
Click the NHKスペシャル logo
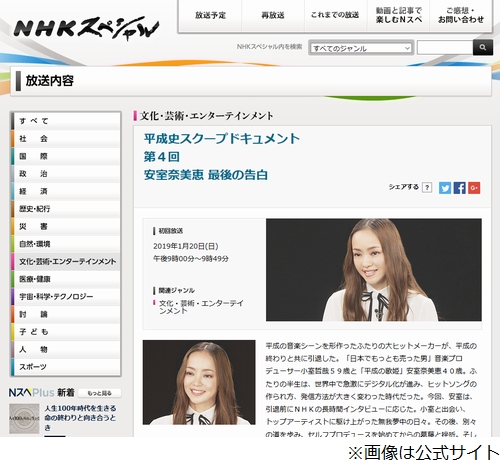pos(86,28)
